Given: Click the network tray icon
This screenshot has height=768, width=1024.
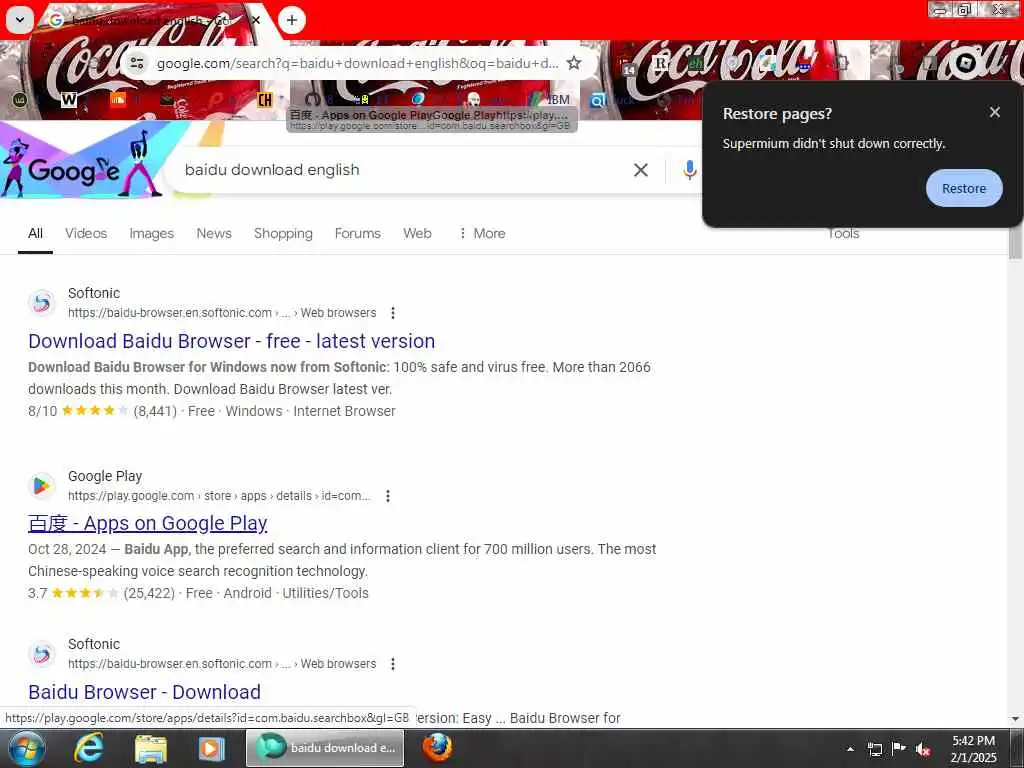Looking at the screenshot, I should point(874,749).
